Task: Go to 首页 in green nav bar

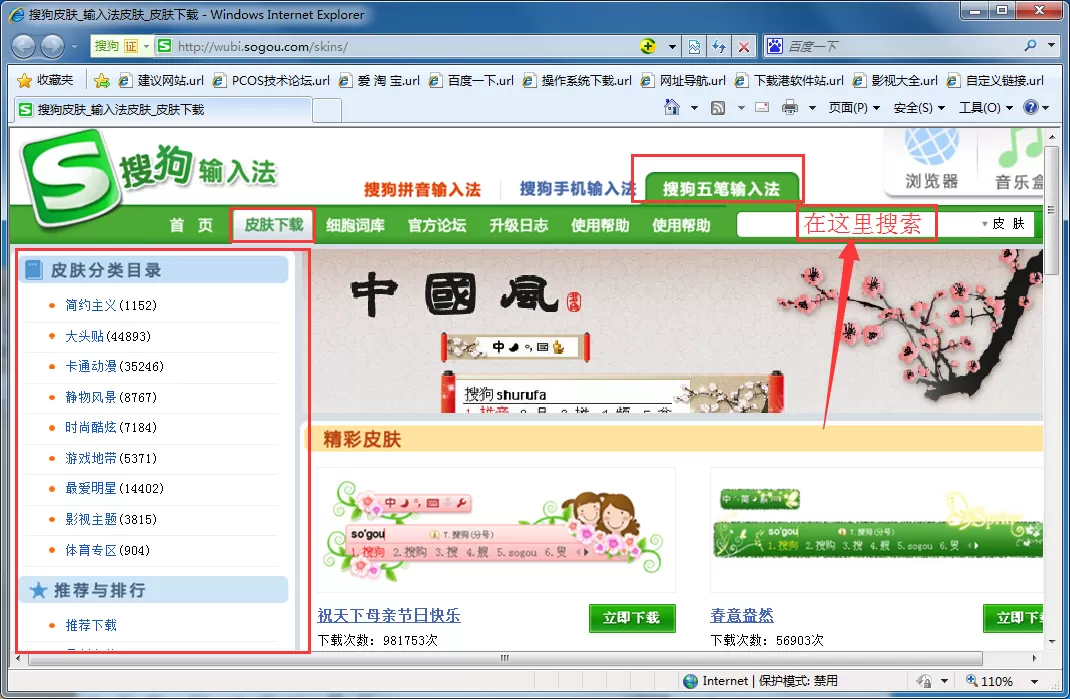Action: (x=191, y=225)
